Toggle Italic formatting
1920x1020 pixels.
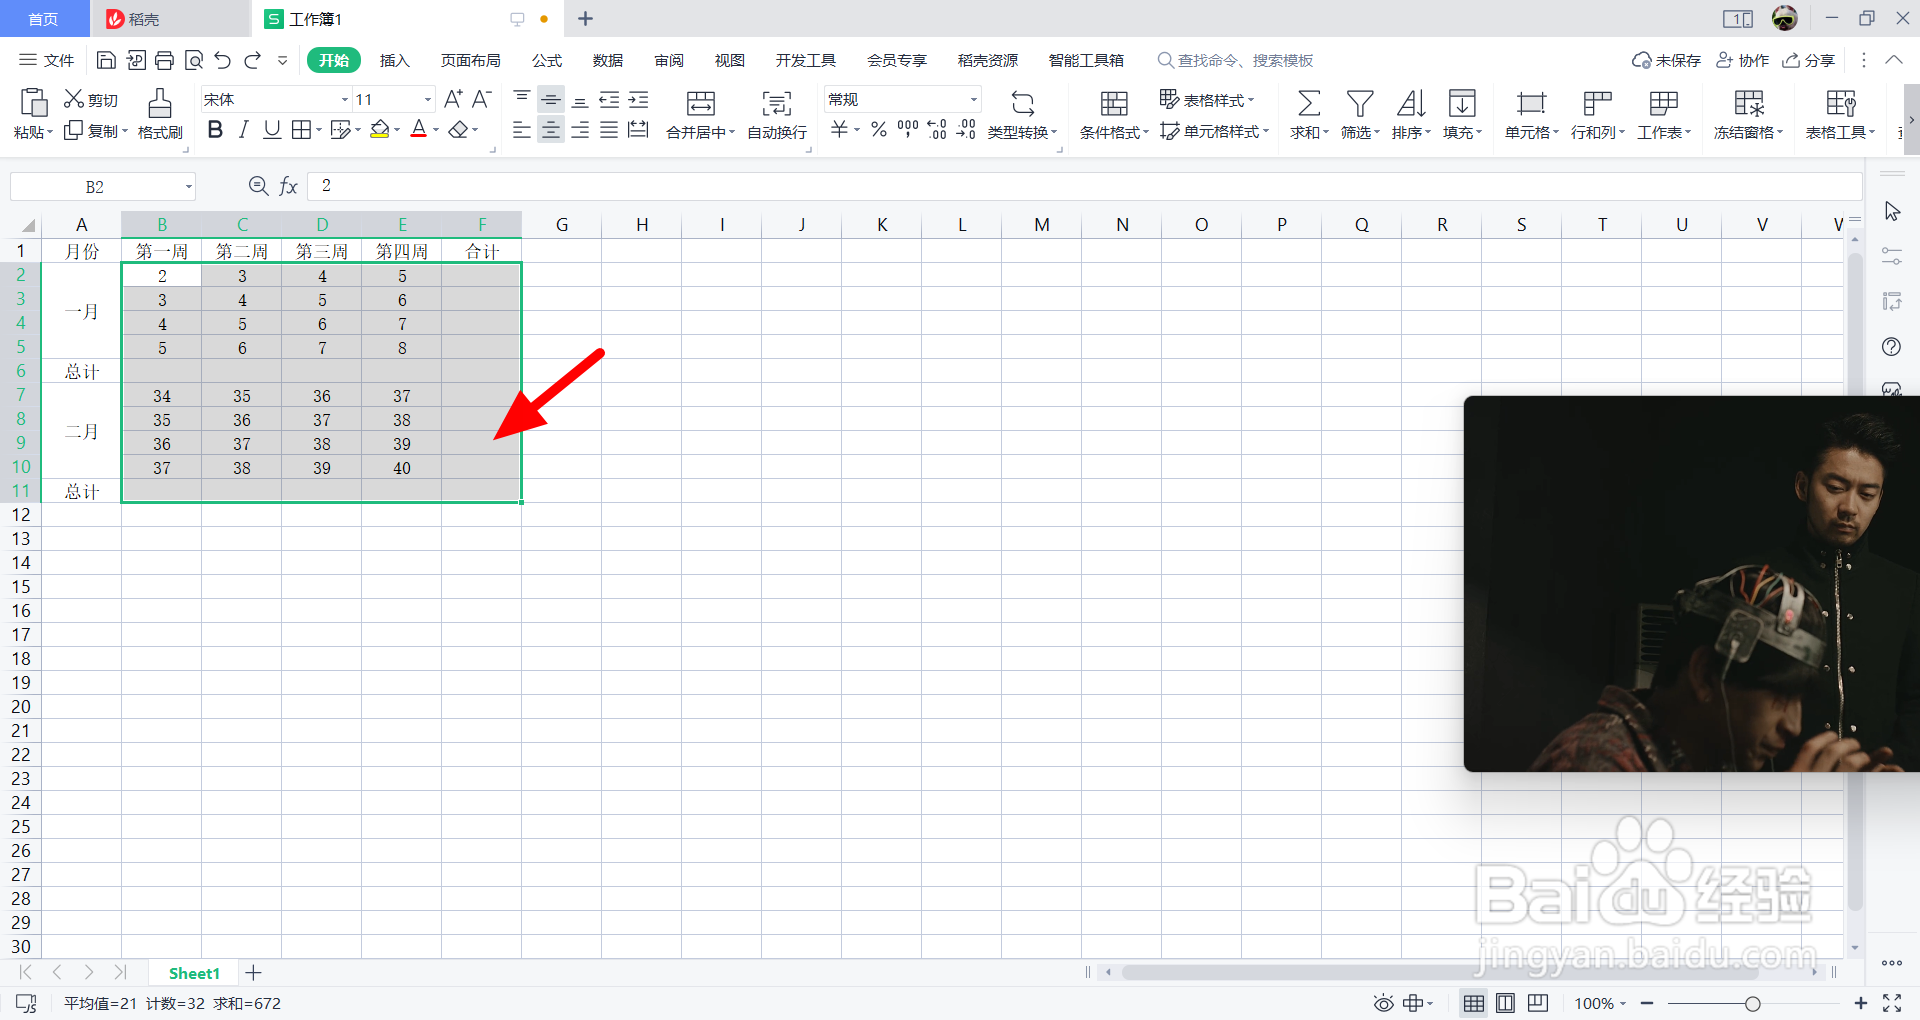click(243, 130)
